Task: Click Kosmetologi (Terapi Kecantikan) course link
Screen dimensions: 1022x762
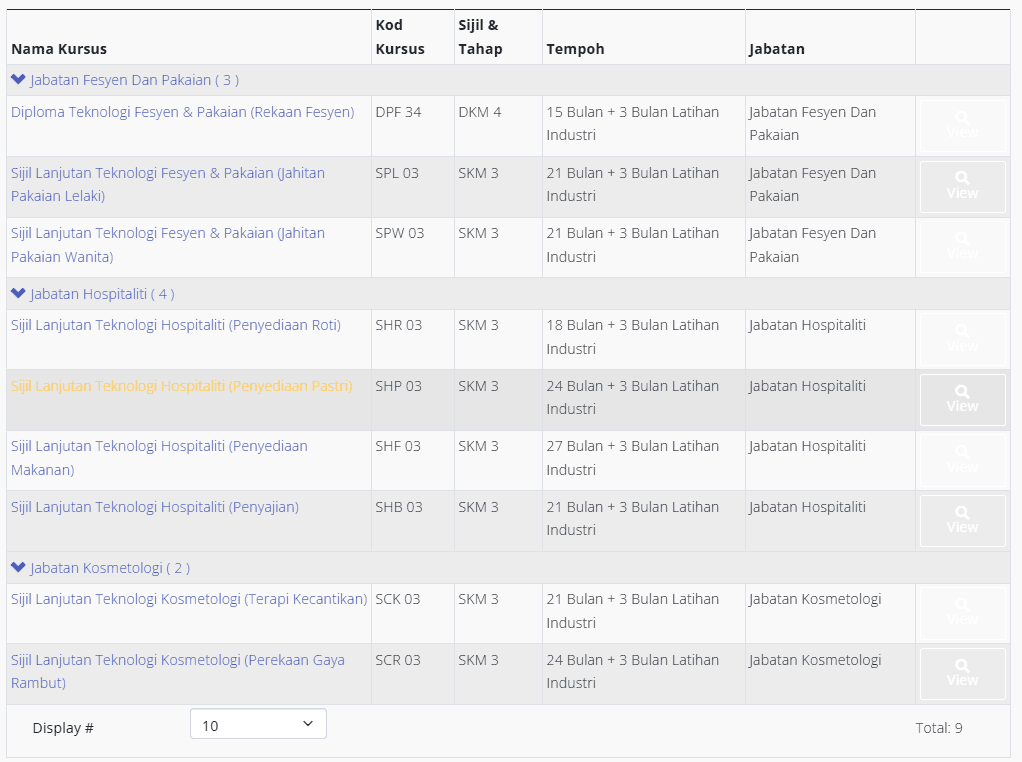Action: (189, 599)
